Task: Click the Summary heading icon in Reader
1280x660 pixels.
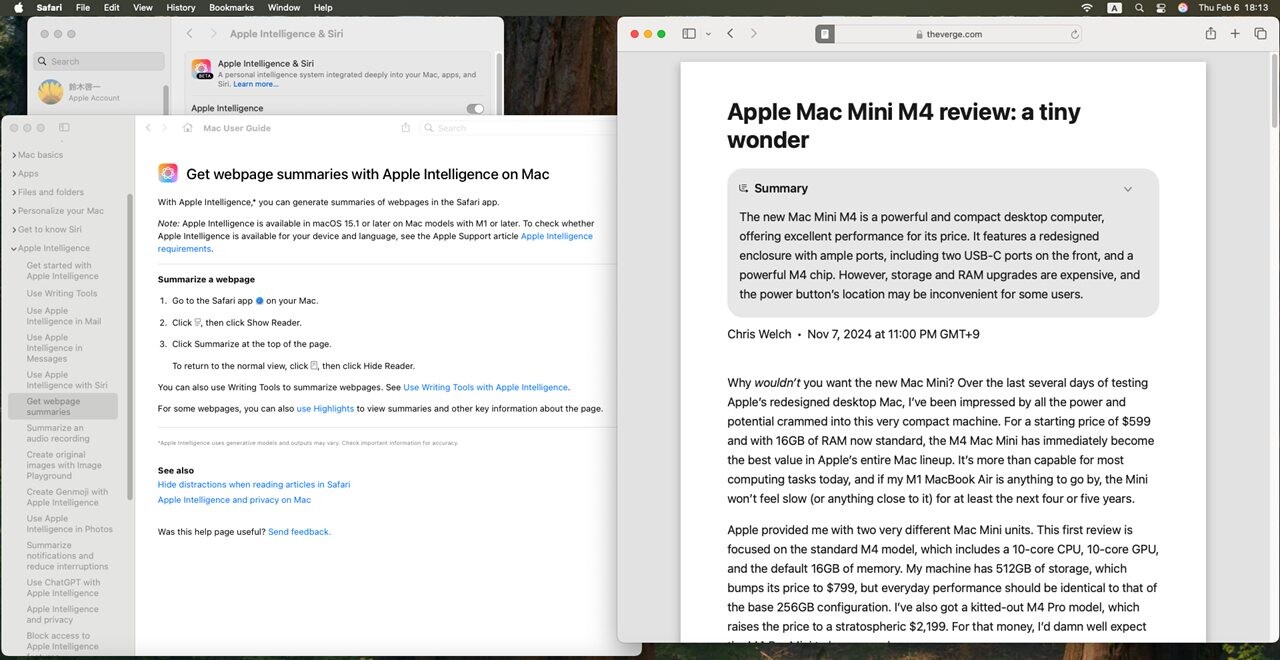Action: [743, 188]
